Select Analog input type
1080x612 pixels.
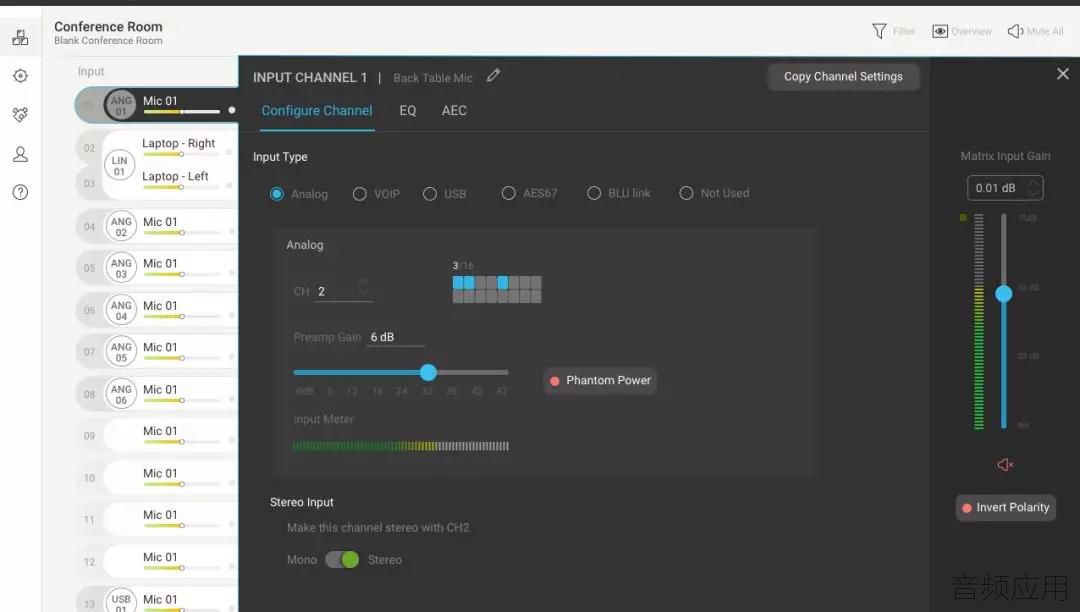click(x=277, y=194)
